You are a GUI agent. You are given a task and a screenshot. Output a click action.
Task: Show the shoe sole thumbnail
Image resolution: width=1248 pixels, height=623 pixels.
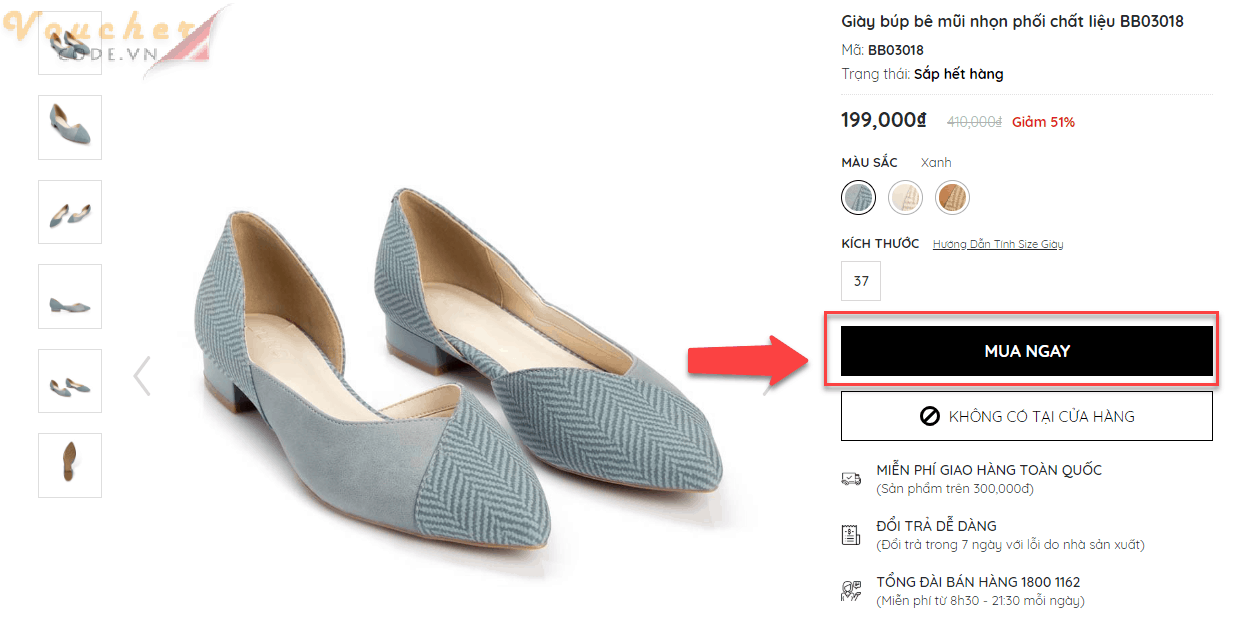70,465
